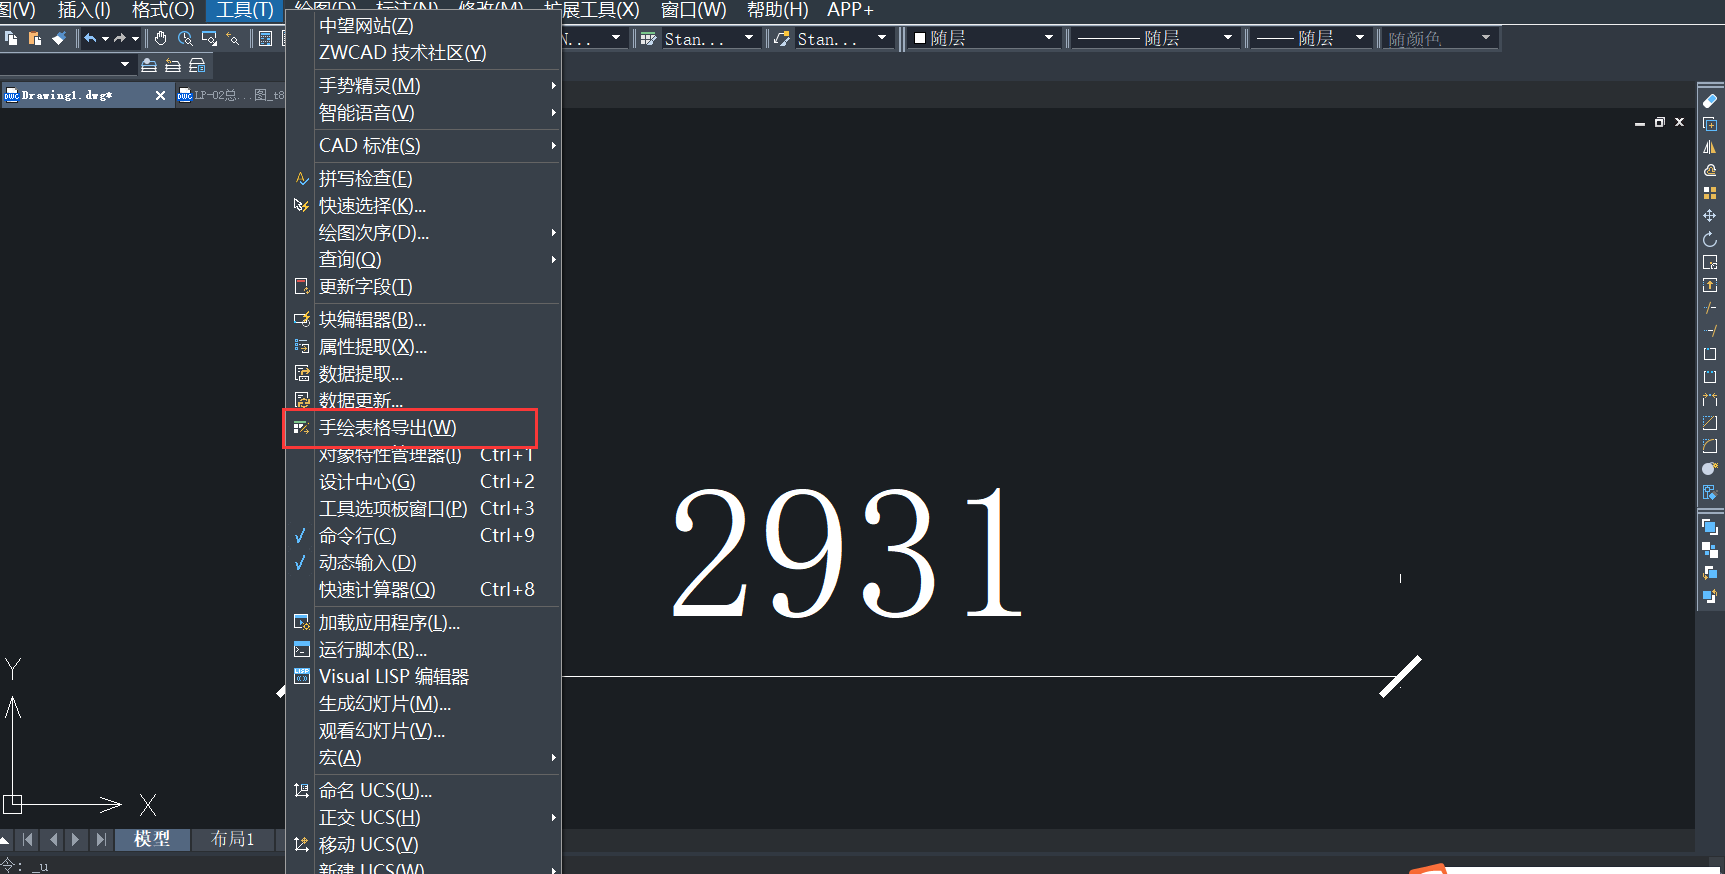The height and width of the screenshot is (874, 1725).
Task: Select the Move tool icon
Action: point(1710,216)
